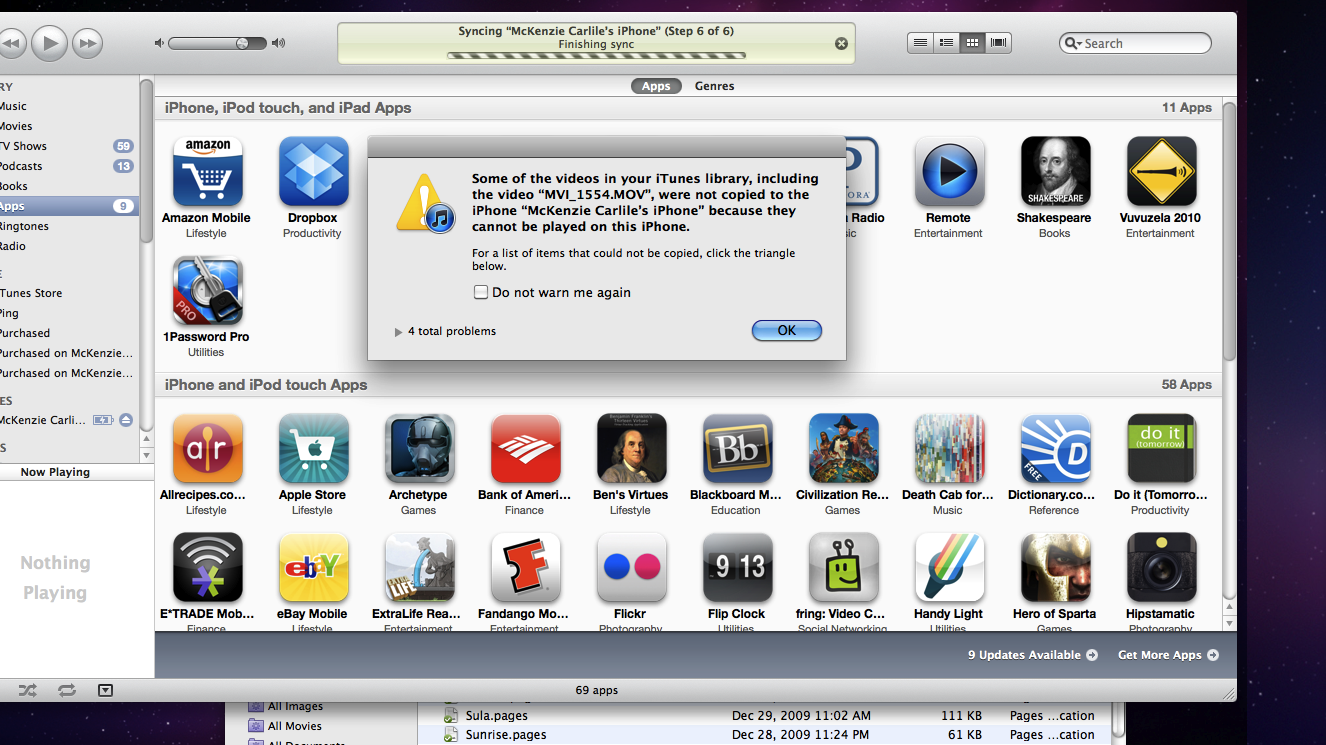Open Movies in the iTunes sidebar
1326x745 pixels.
pos(68,126)
